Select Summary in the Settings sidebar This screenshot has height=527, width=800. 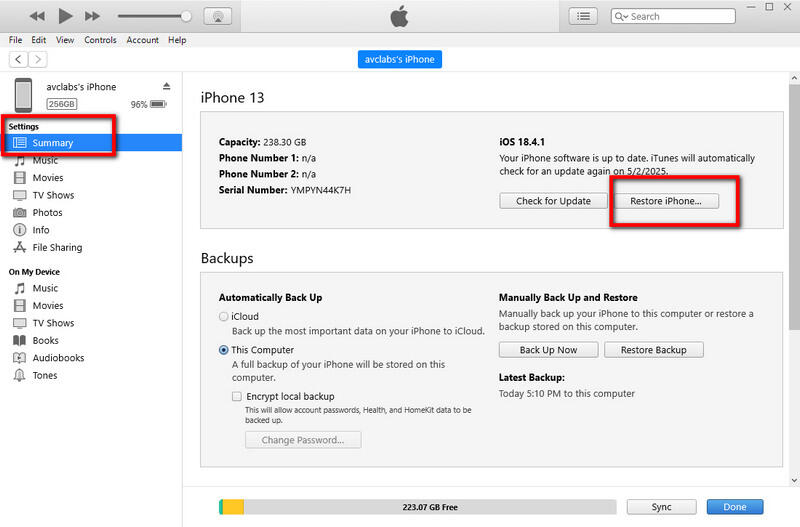pos(91,143)
